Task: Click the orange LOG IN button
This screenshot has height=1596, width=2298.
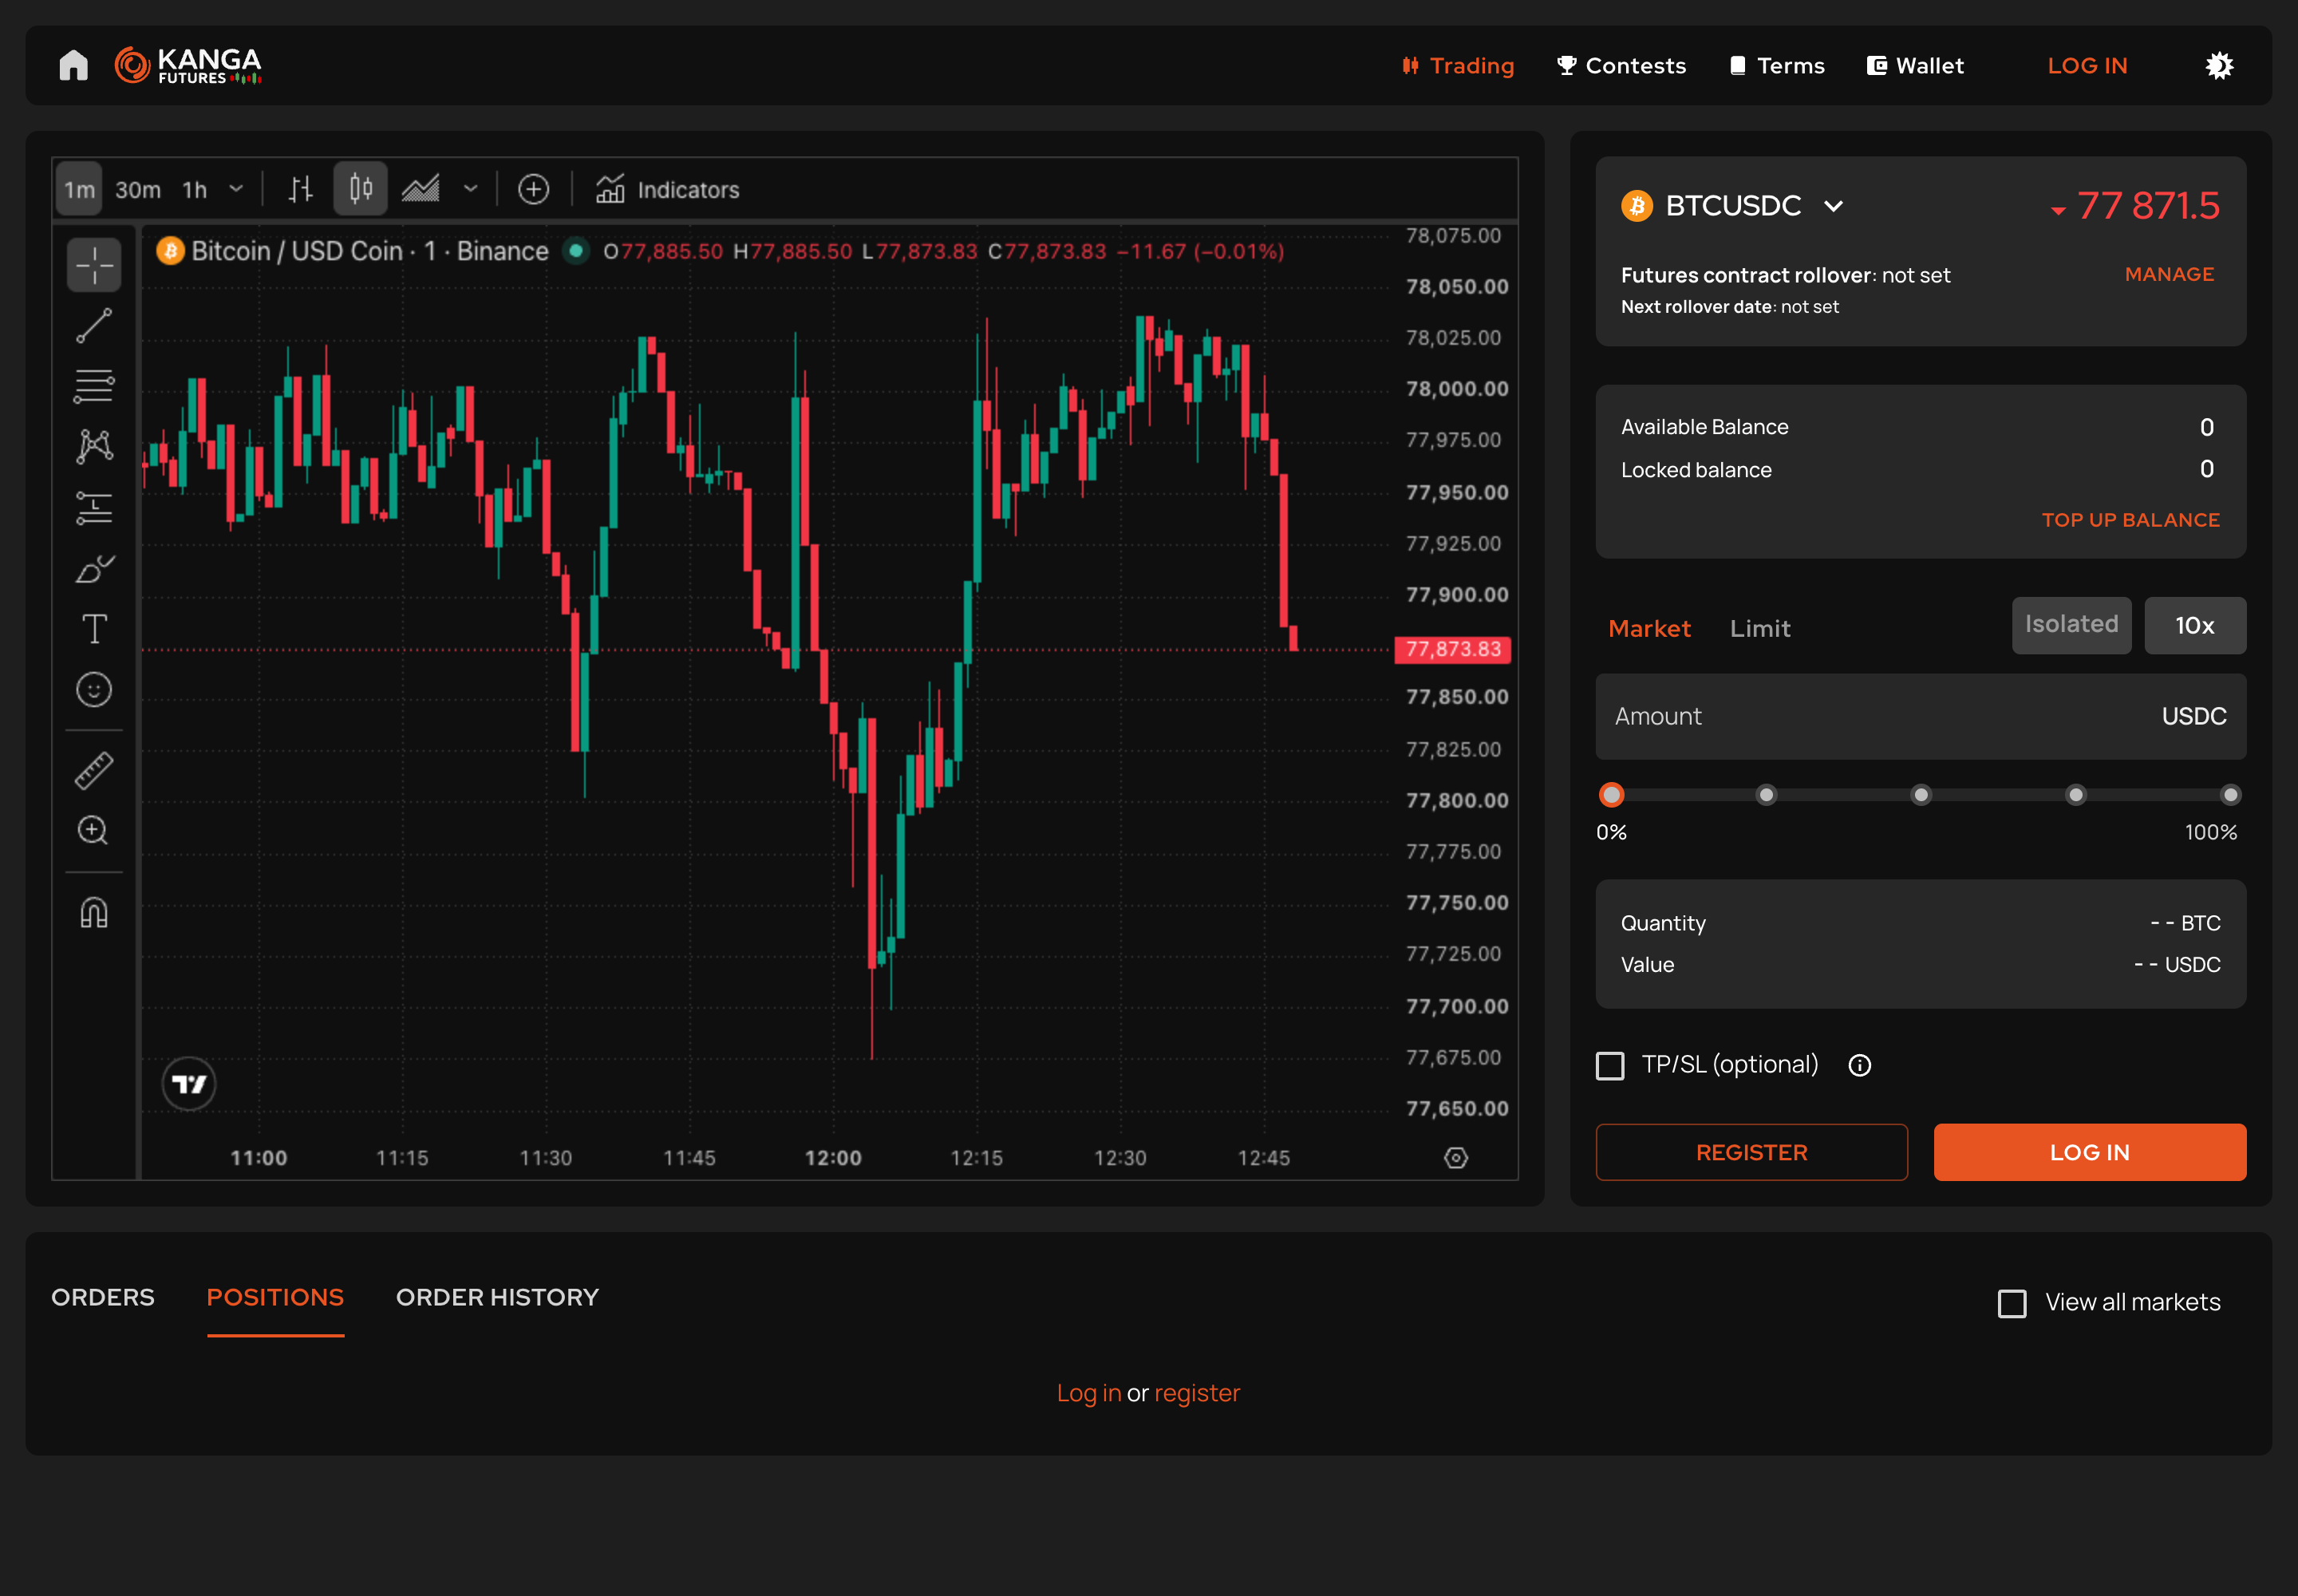Action: point(2089,1153)
